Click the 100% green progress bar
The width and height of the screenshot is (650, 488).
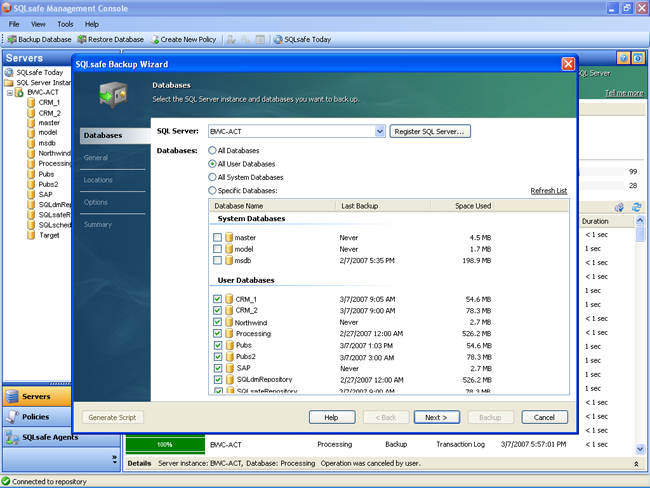(165, 444)
